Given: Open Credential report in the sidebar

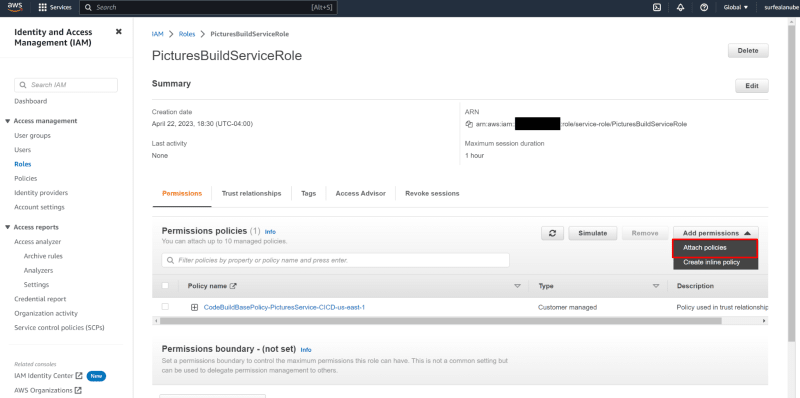Looking at the screenshot, I should (40, 299).
